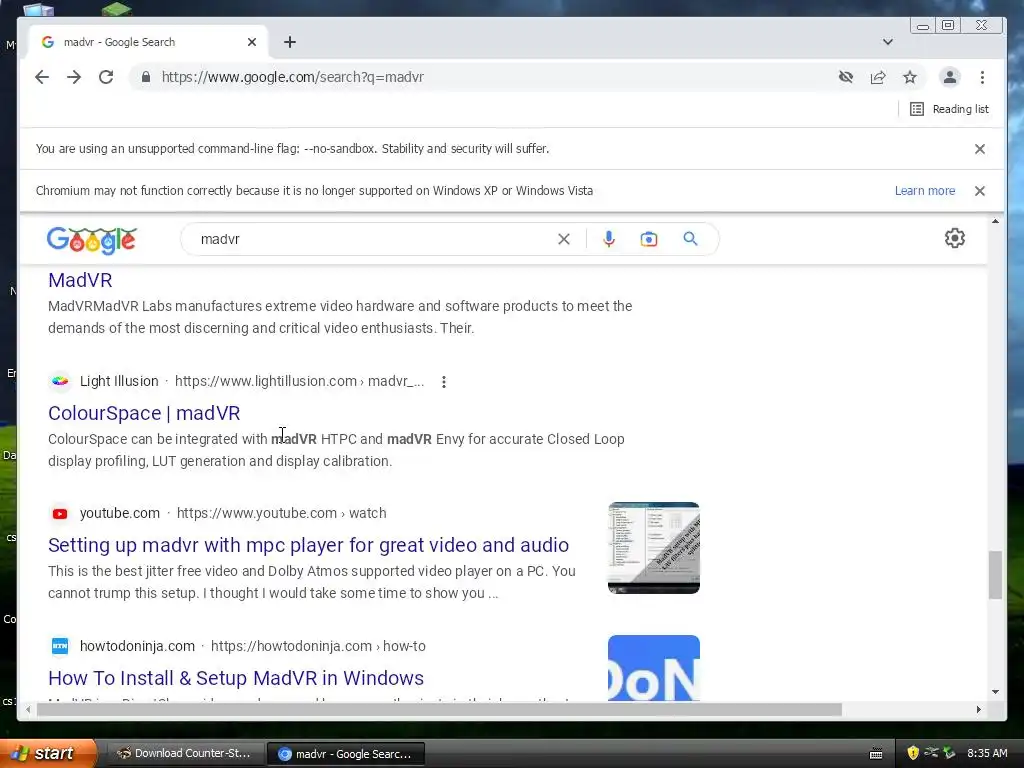Go back to the previous page
This screenshot has height=768, width=1024.
[42, 77]
